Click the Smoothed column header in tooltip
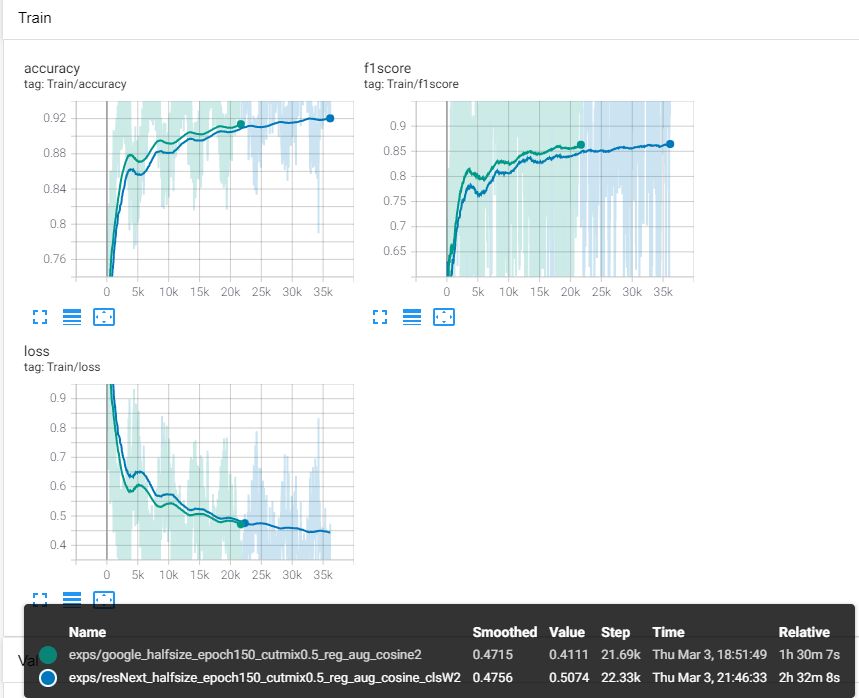The height and width of the screenshot is (698, 859). (x=505, y=632)
